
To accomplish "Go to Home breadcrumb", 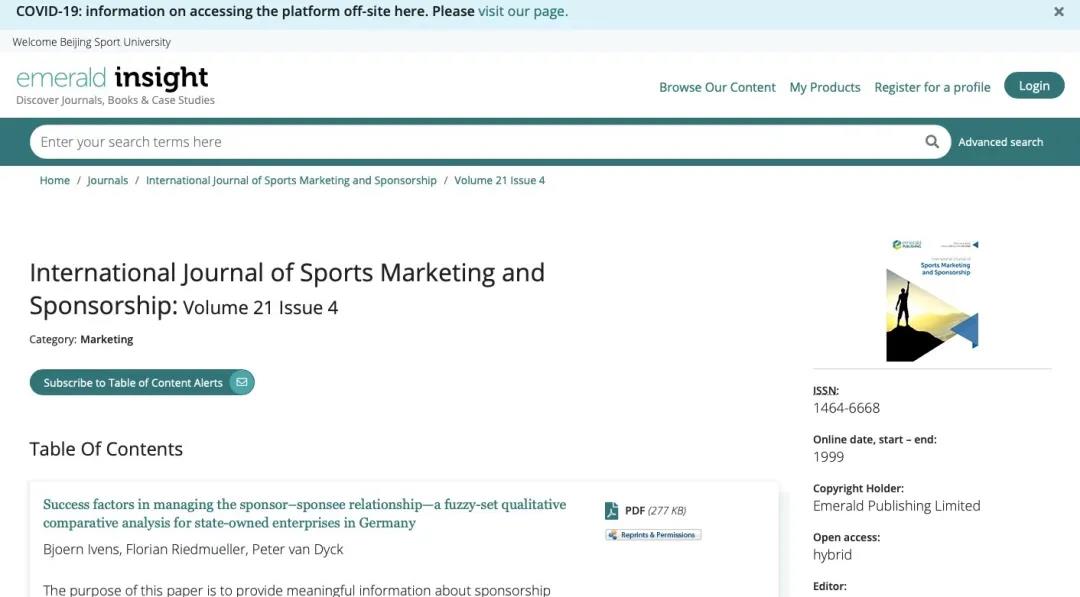I will [54, 180].
